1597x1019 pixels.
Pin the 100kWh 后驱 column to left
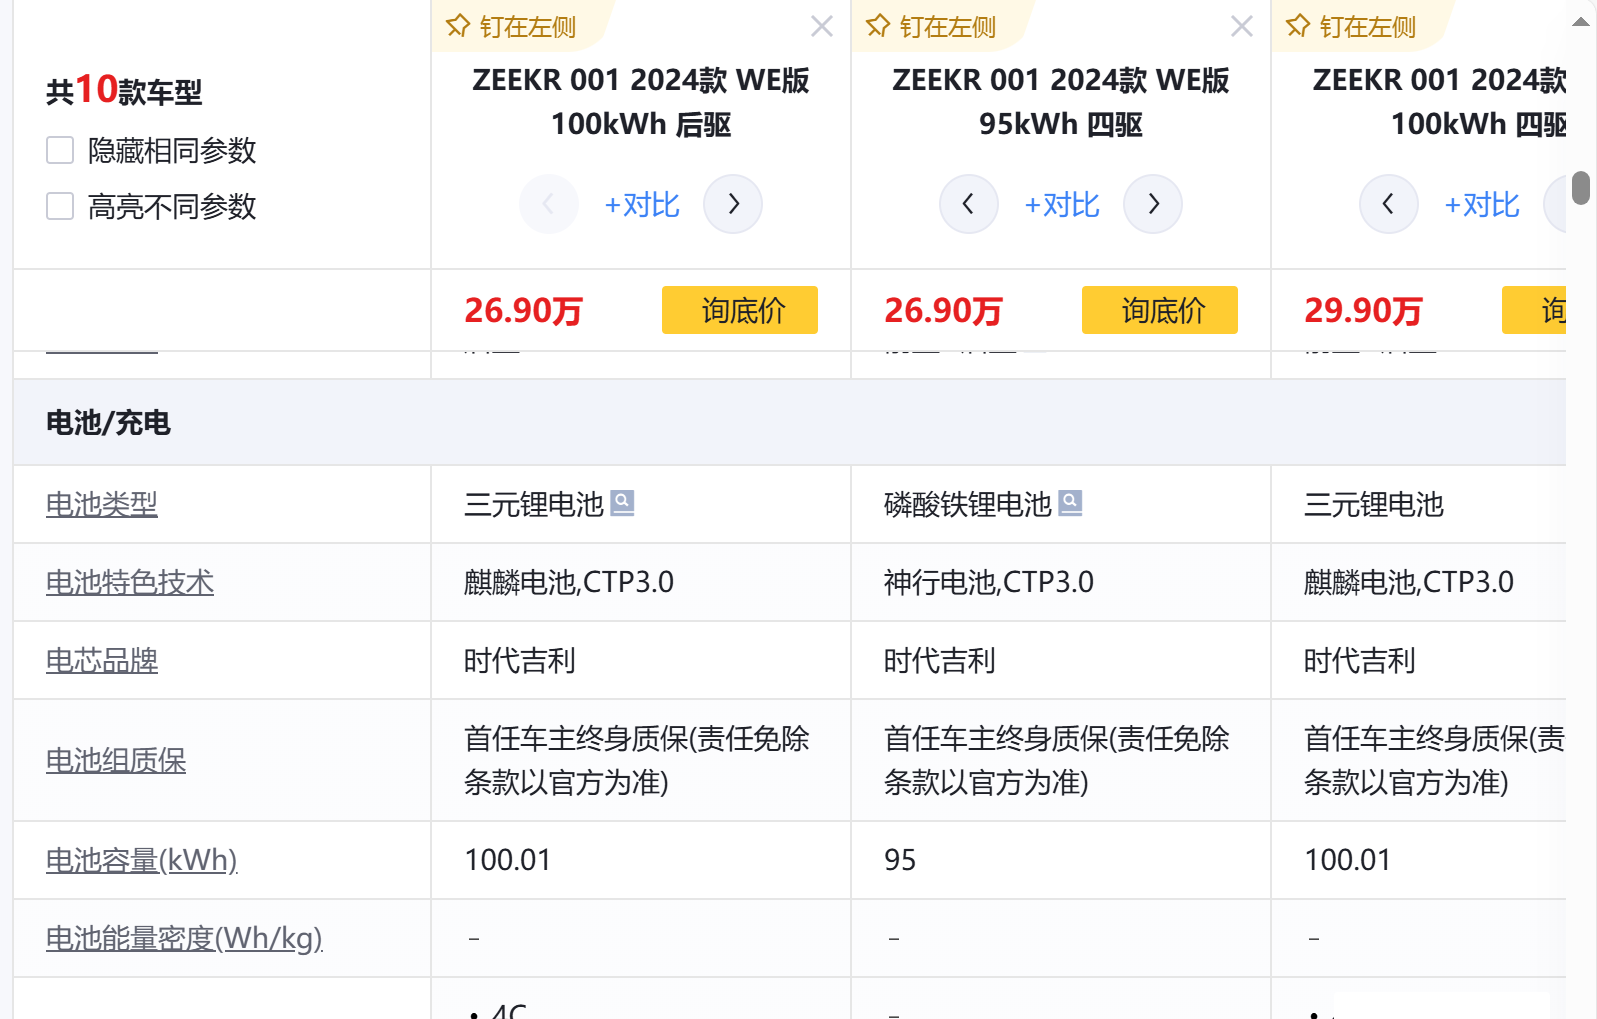click(x=511, y=27)
